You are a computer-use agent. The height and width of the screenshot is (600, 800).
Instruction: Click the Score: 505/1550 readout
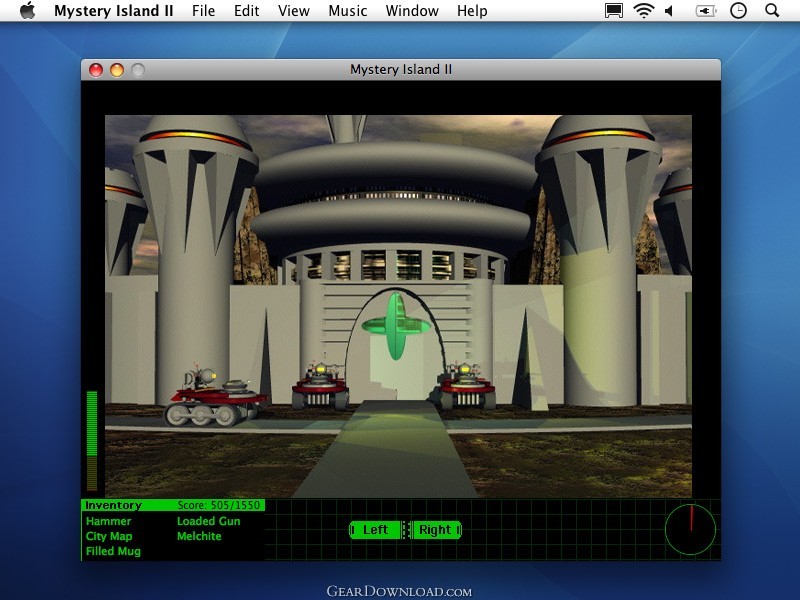click(219, 505)
